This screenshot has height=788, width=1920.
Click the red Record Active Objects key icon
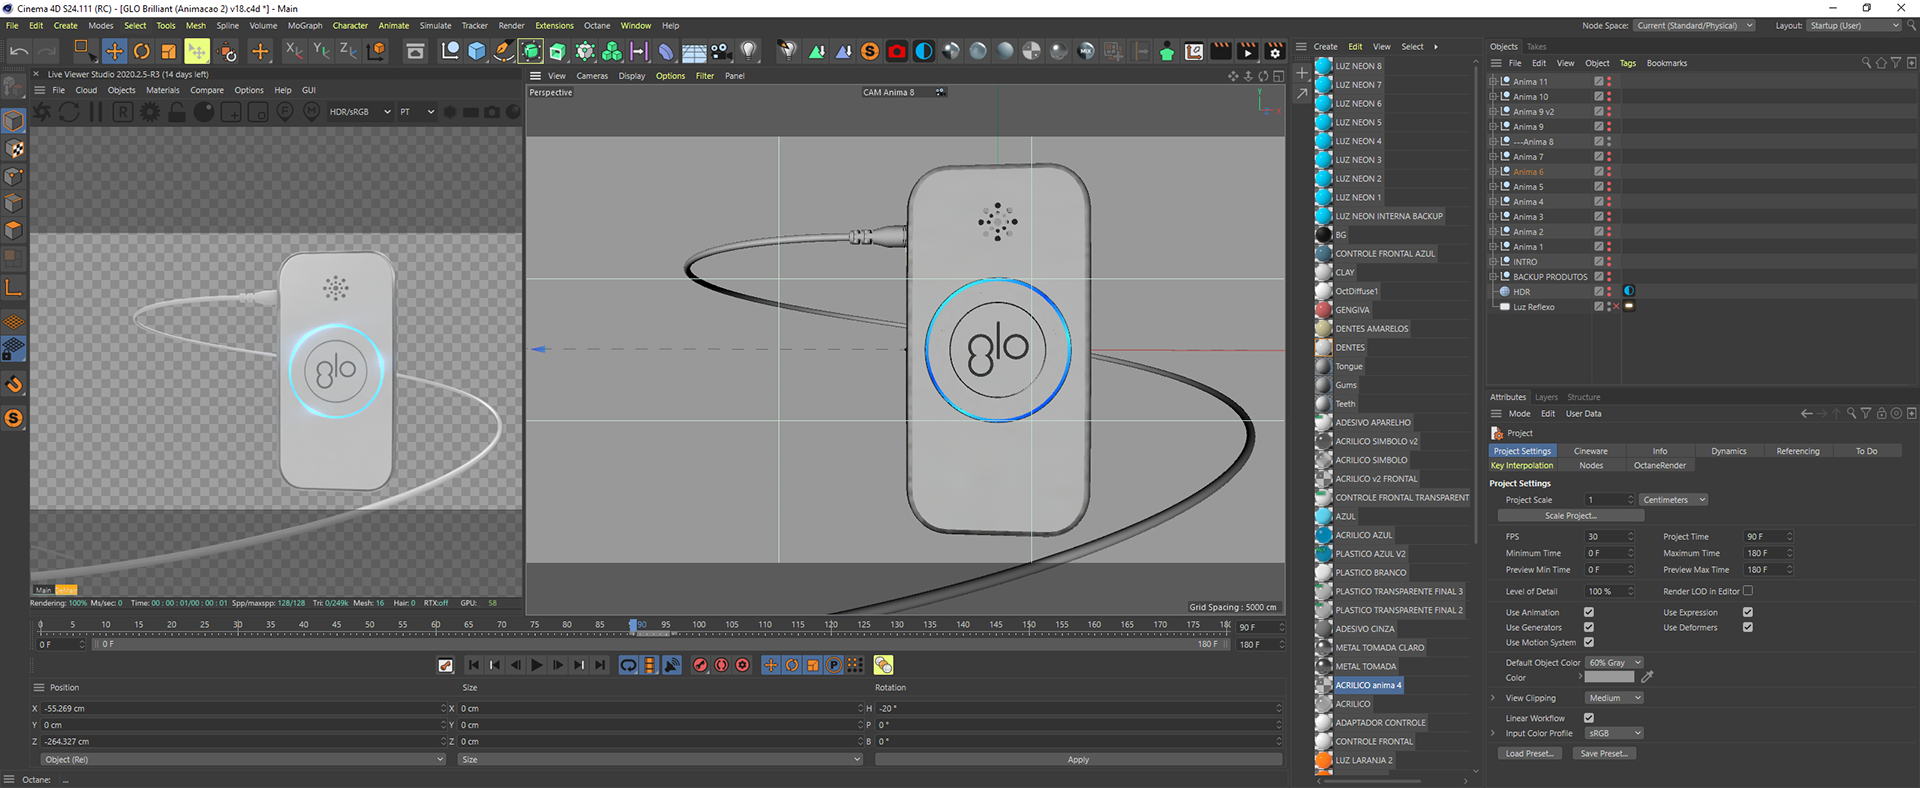(x=700, y=665)
